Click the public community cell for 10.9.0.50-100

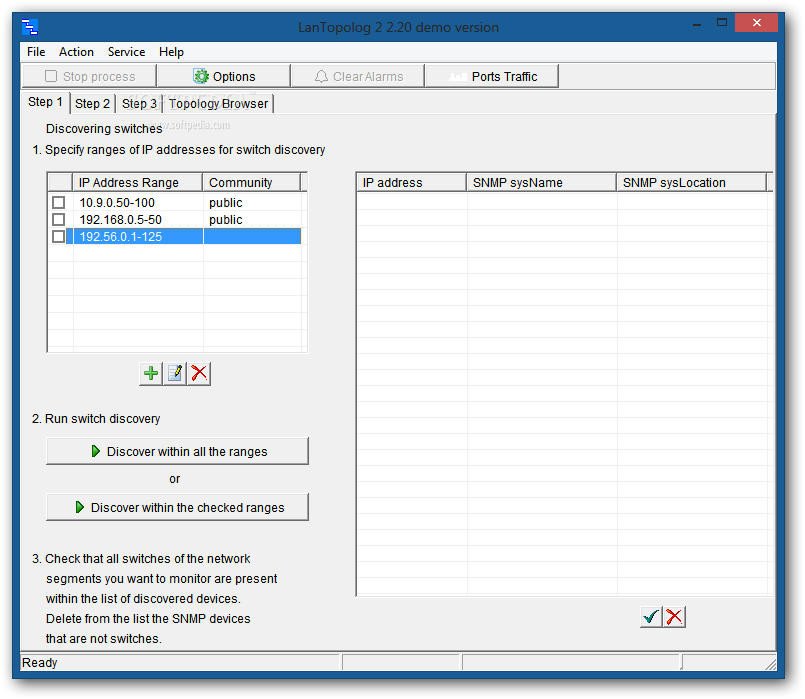click(252, 202)
